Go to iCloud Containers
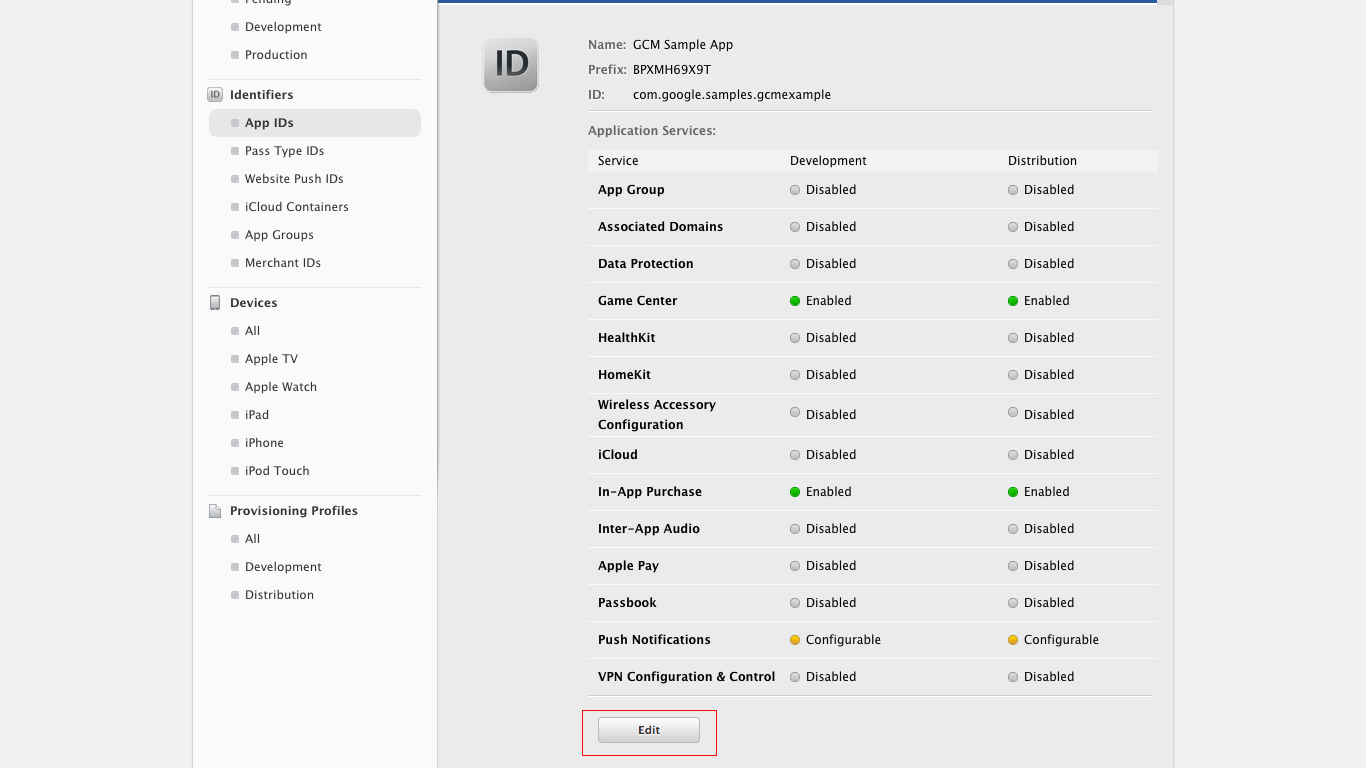Viewport: 1366px width, 768px height. click(x=297, y=207)
